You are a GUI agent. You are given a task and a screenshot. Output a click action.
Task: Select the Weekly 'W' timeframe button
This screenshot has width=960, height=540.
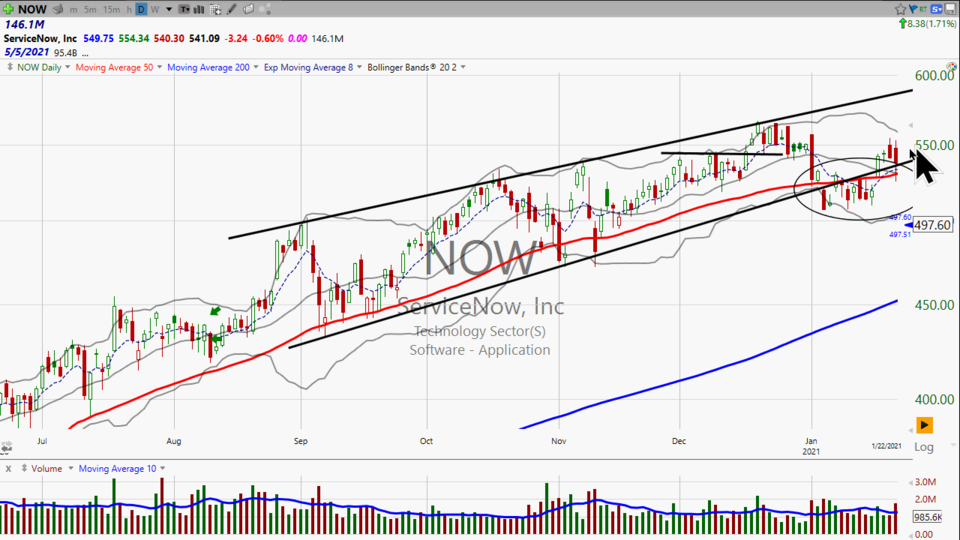point(155,10)
